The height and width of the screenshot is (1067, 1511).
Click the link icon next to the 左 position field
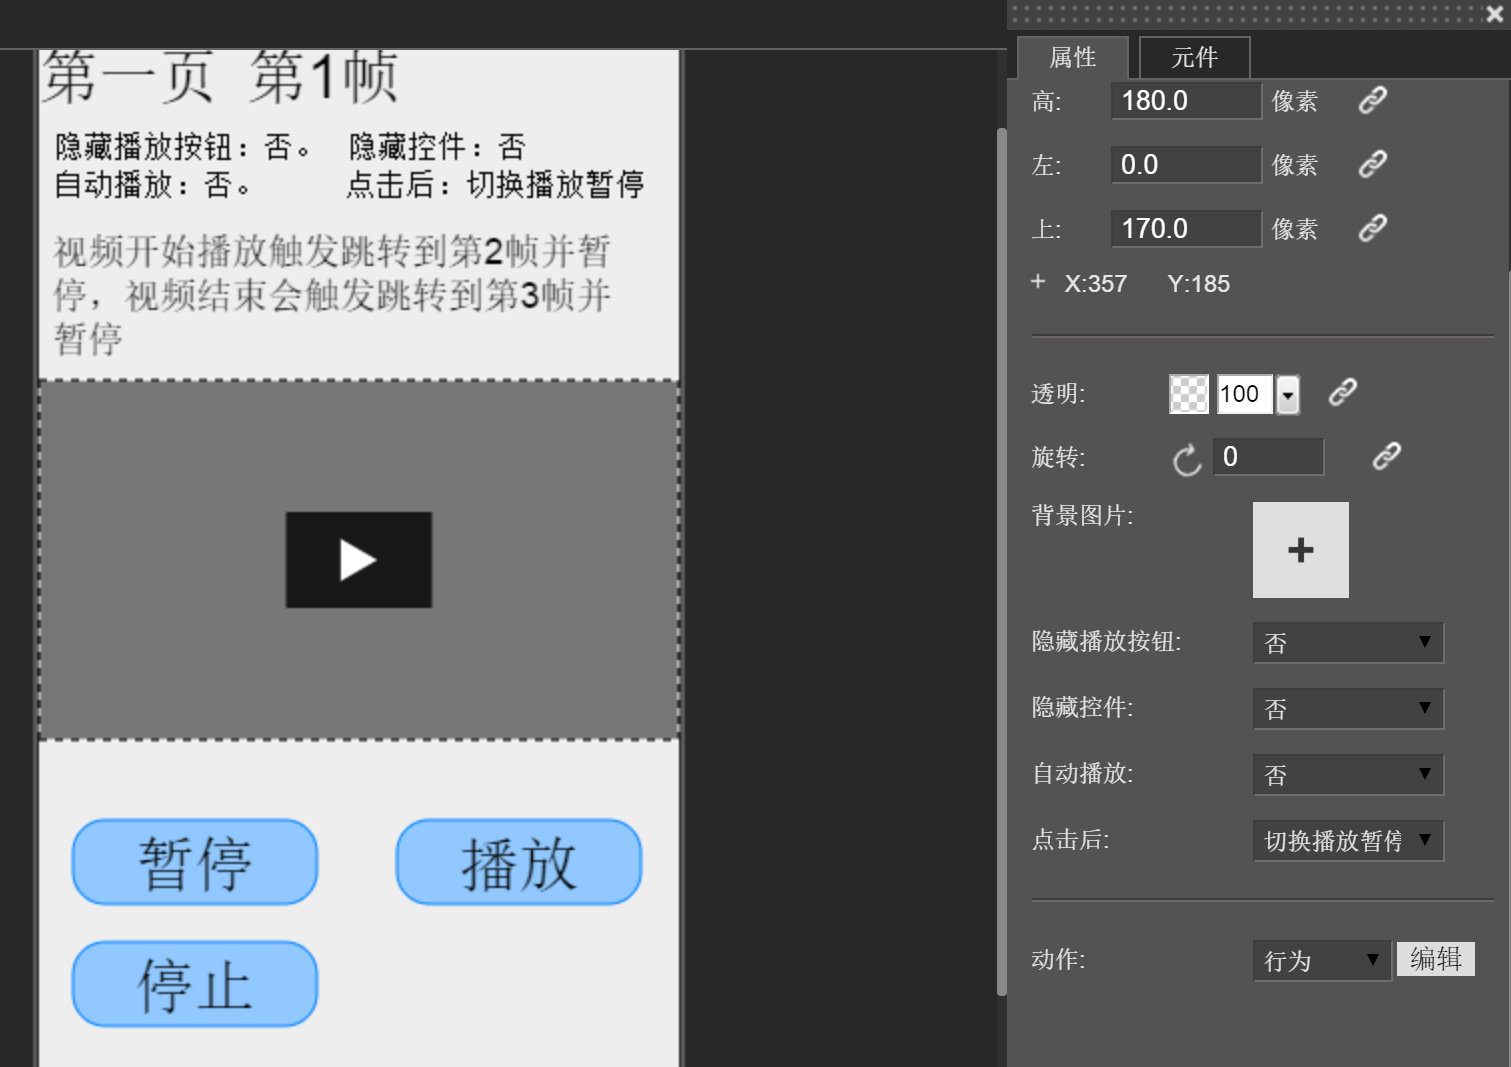click(x=1371, y=164)
